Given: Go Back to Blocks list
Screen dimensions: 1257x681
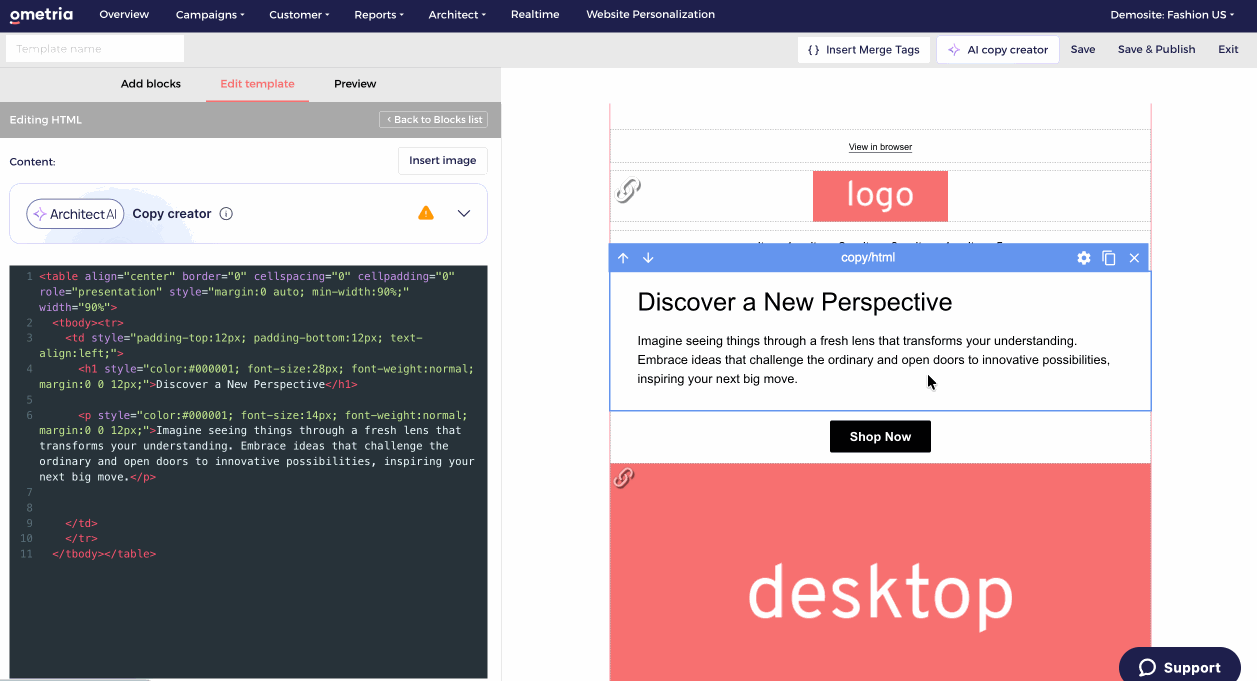Looking at the screenshot, I should (433, 120).
